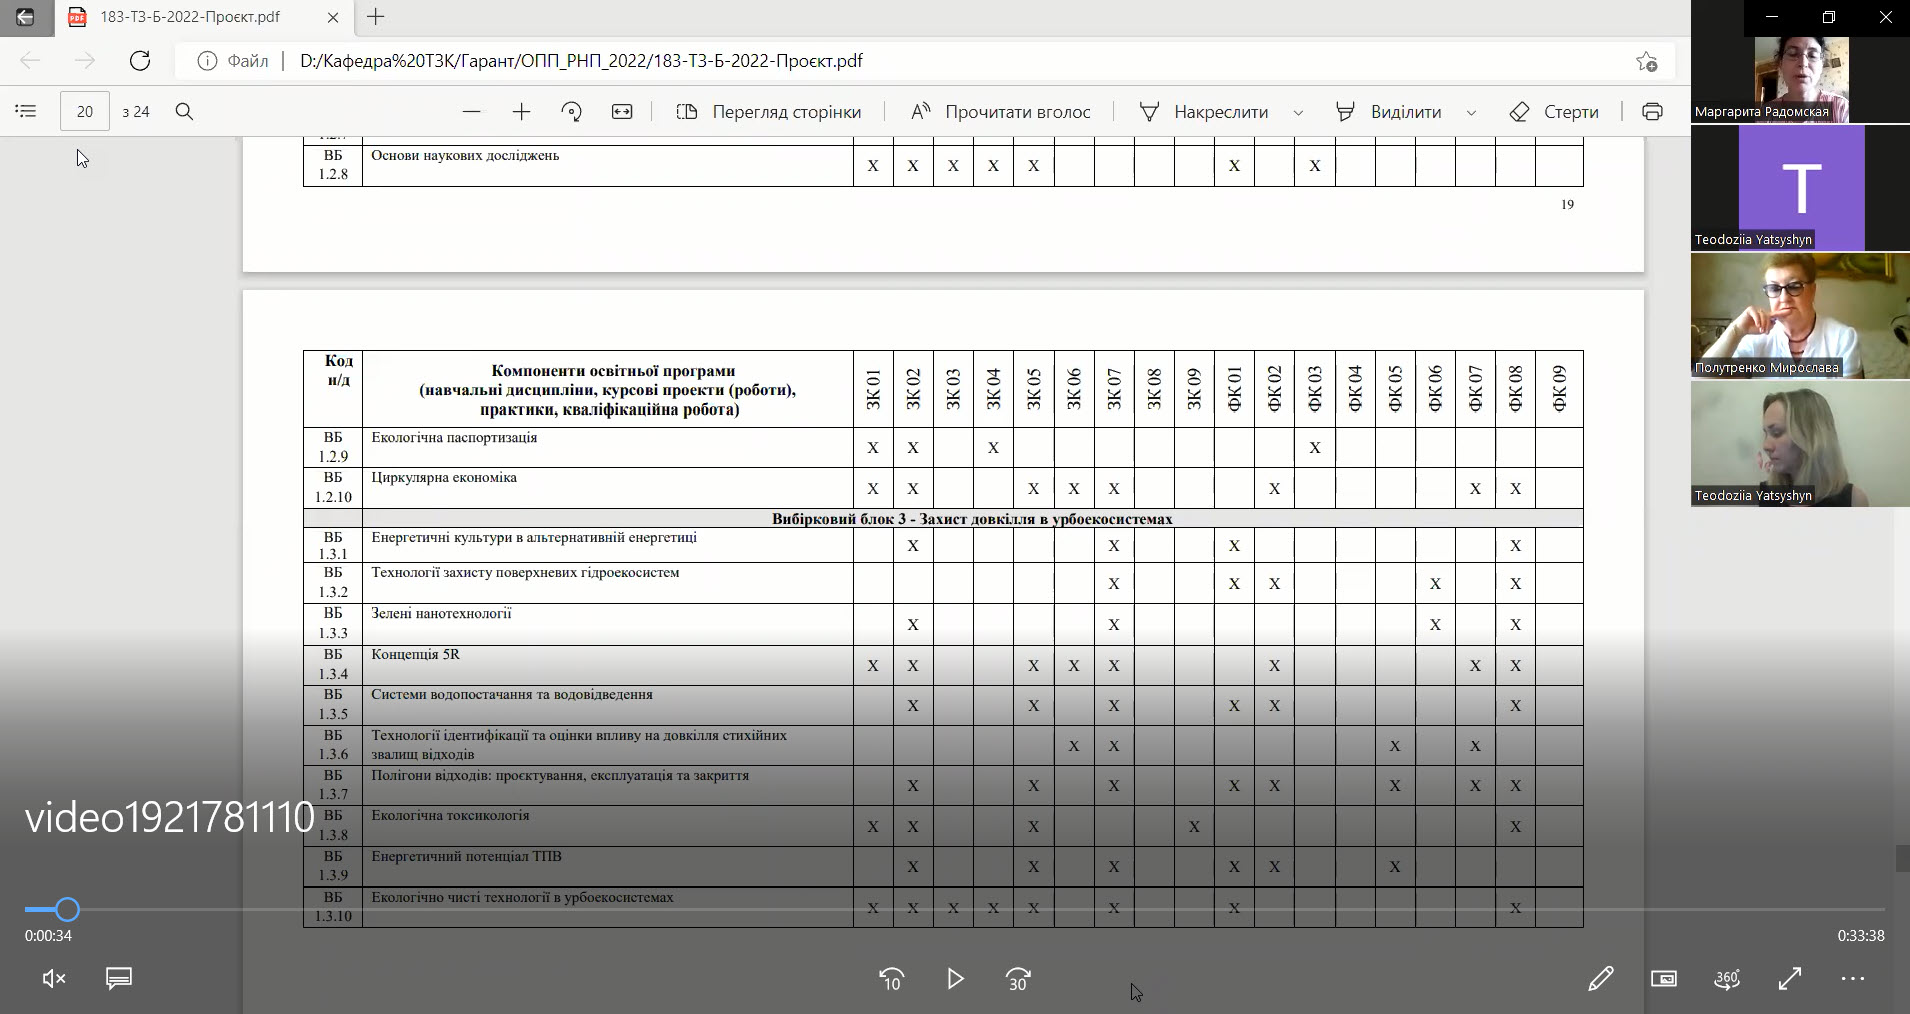Image resolution: width=1910 pixels, height=1014 pixels.
Task: Unmute the video sound
Action: click(x=54, y=978)
